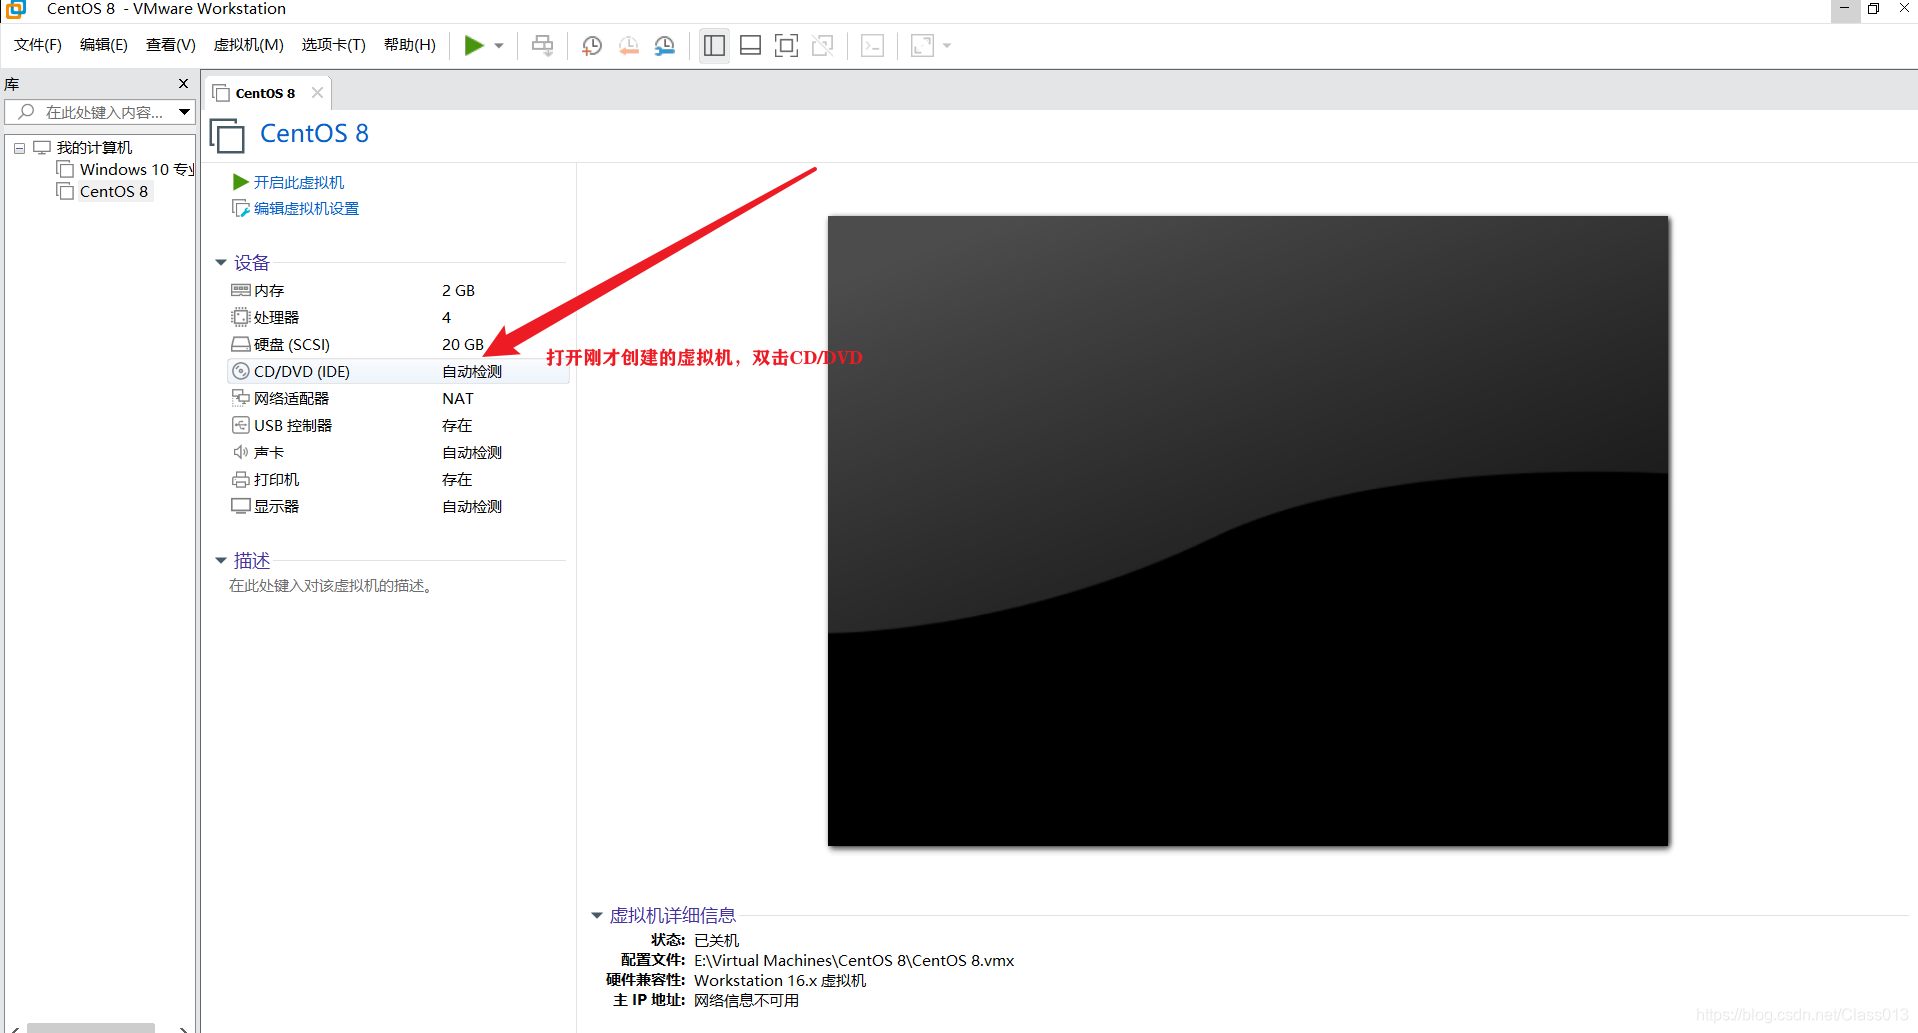The height and width of the screenshot is (1033, 1918).
Task: Click the revert to snapshot icon
Action: pos(629,46)
